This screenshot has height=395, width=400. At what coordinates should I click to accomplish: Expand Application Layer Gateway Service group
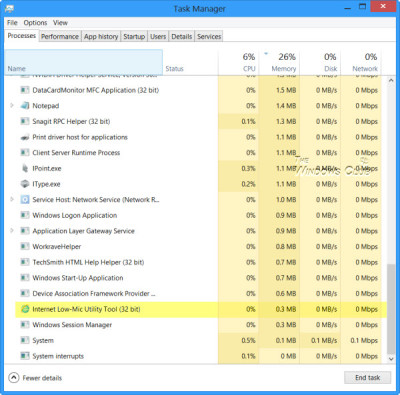[x=12, y=231]
